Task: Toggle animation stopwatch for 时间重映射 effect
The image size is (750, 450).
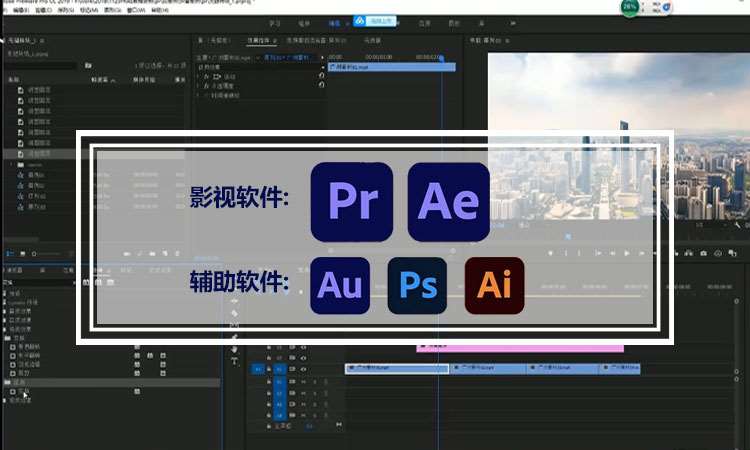Action: 206,95
